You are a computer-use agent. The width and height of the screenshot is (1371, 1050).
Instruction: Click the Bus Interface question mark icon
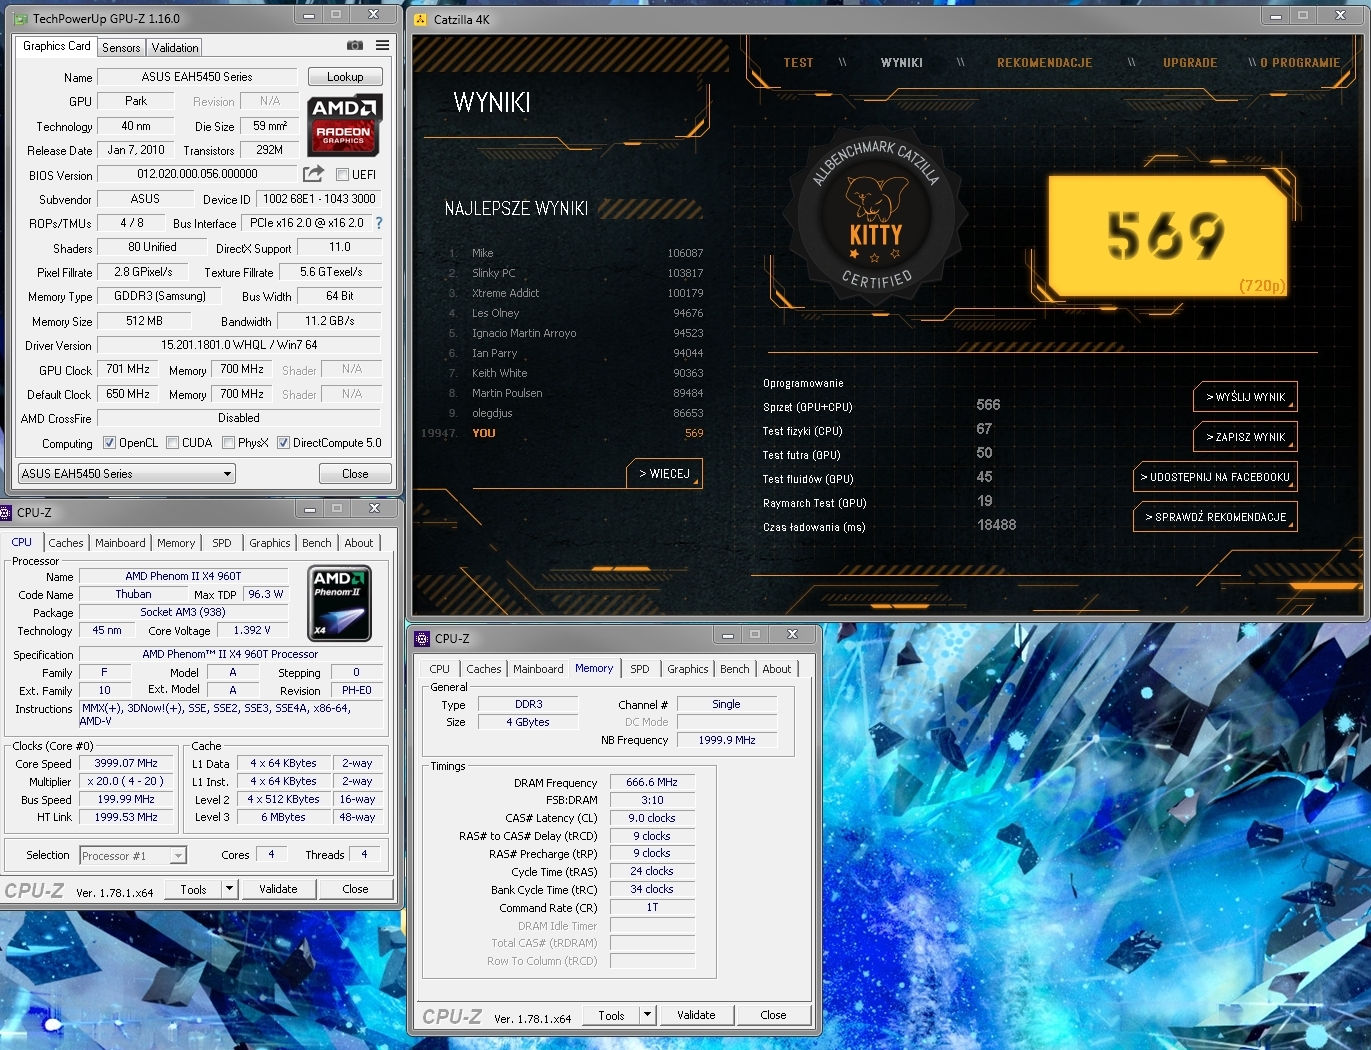click(379, 223)
